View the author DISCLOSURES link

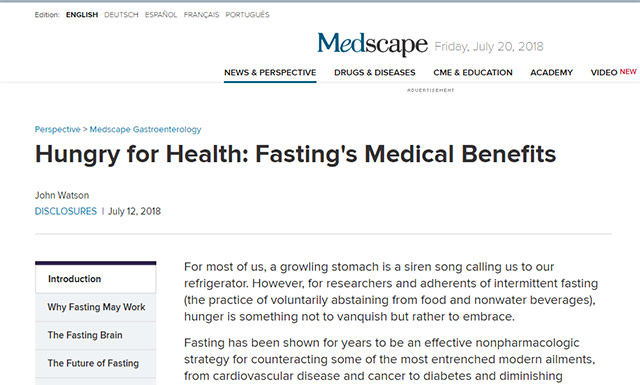(66, 211)
